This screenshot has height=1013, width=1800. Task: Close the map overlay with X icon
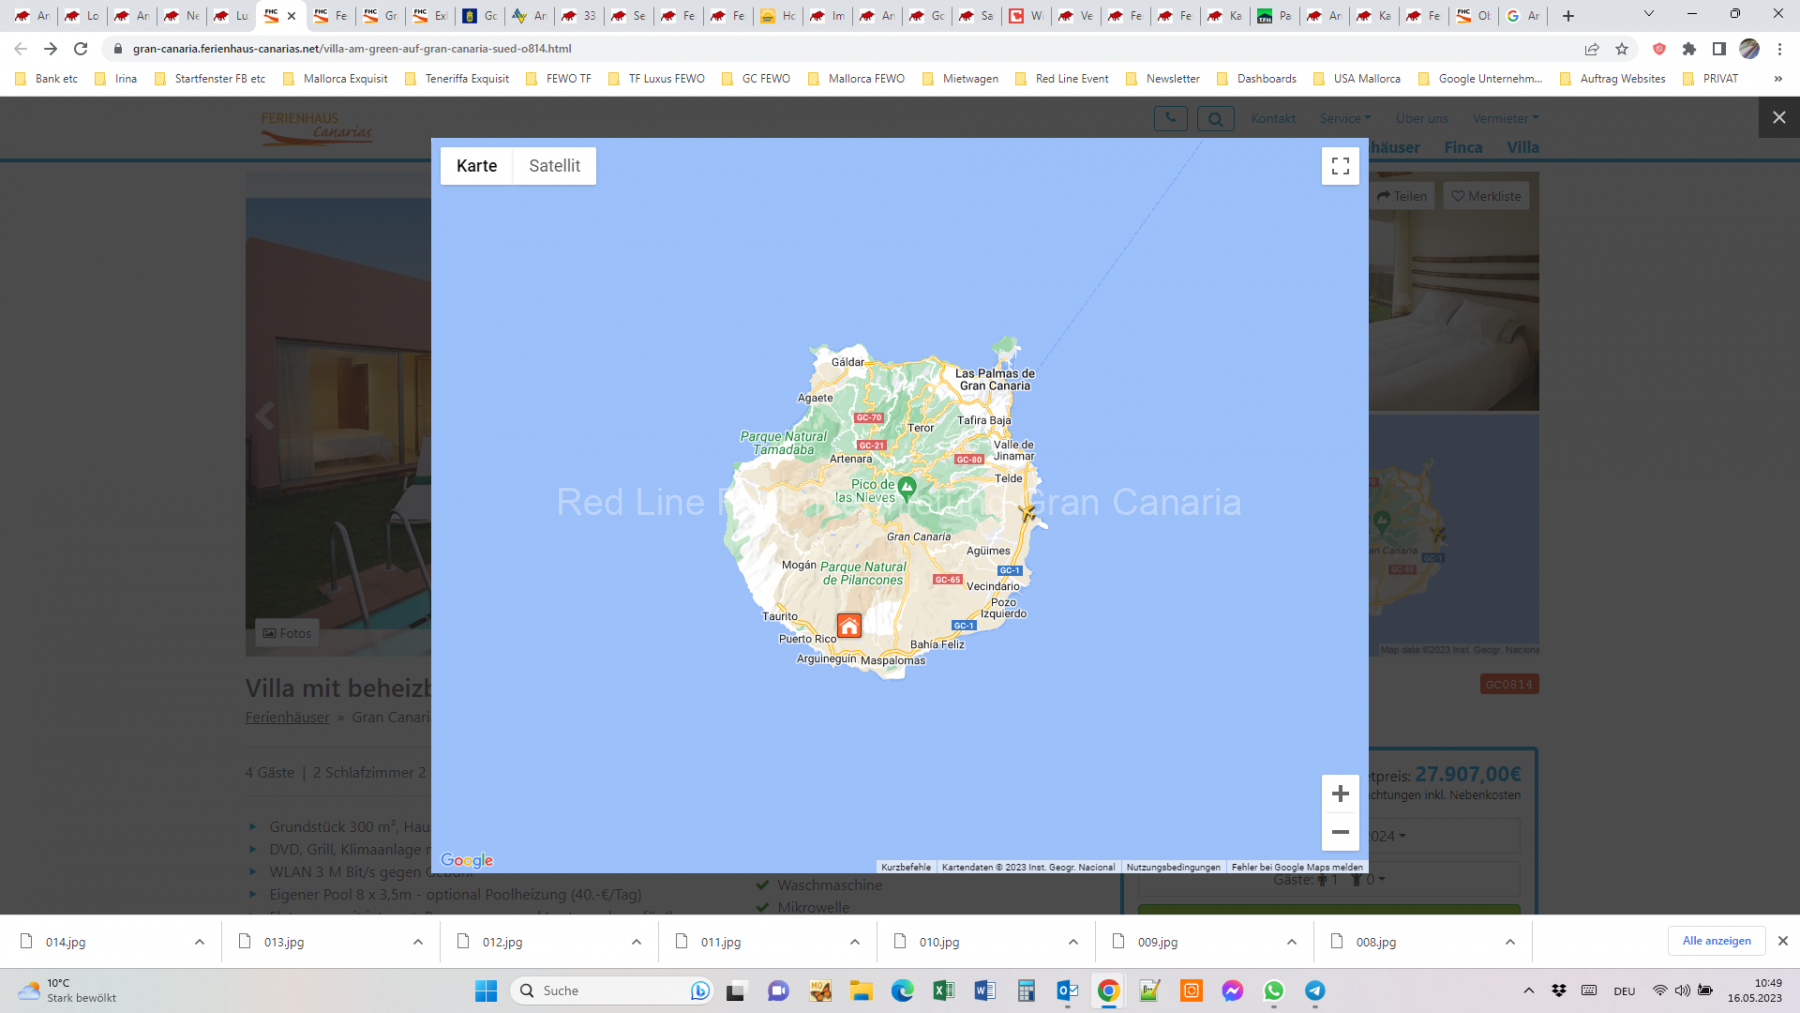pyautogui.click(x=1779, y=118)
